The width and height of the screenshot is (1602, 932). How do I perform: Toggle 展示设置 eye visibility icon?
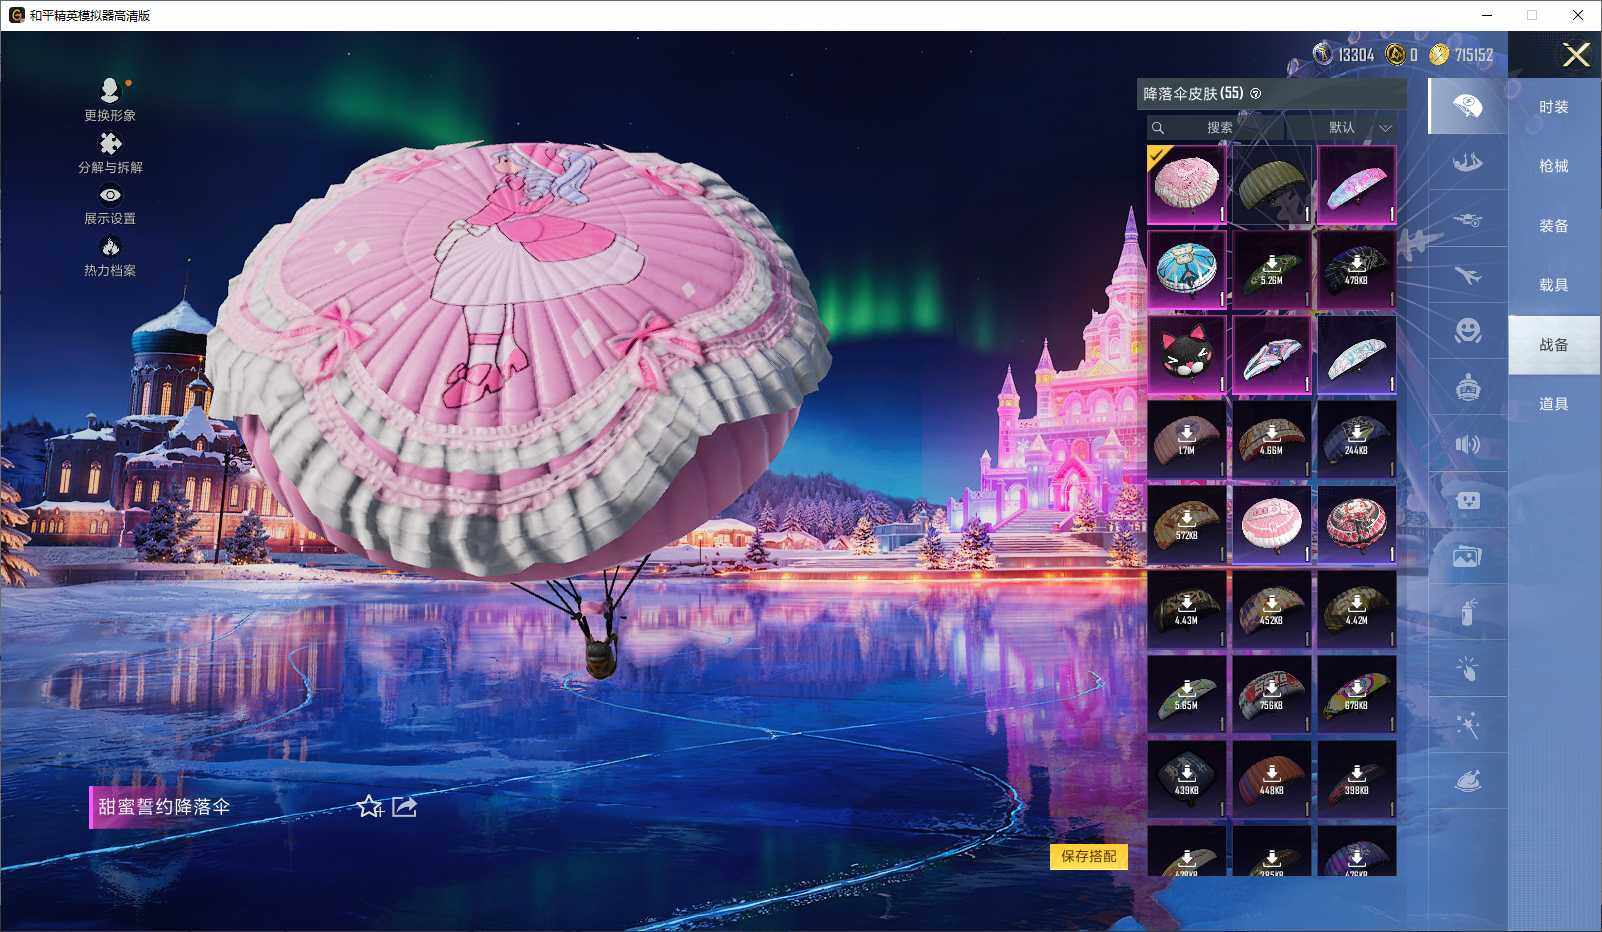point(110,196)
